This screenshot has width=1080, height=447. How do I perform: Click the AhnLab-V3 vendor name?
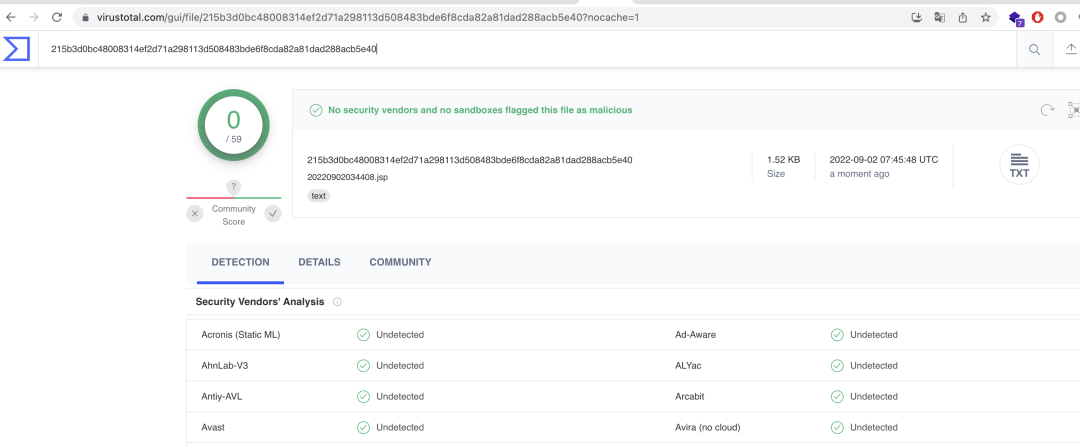(x=225, y=366)
